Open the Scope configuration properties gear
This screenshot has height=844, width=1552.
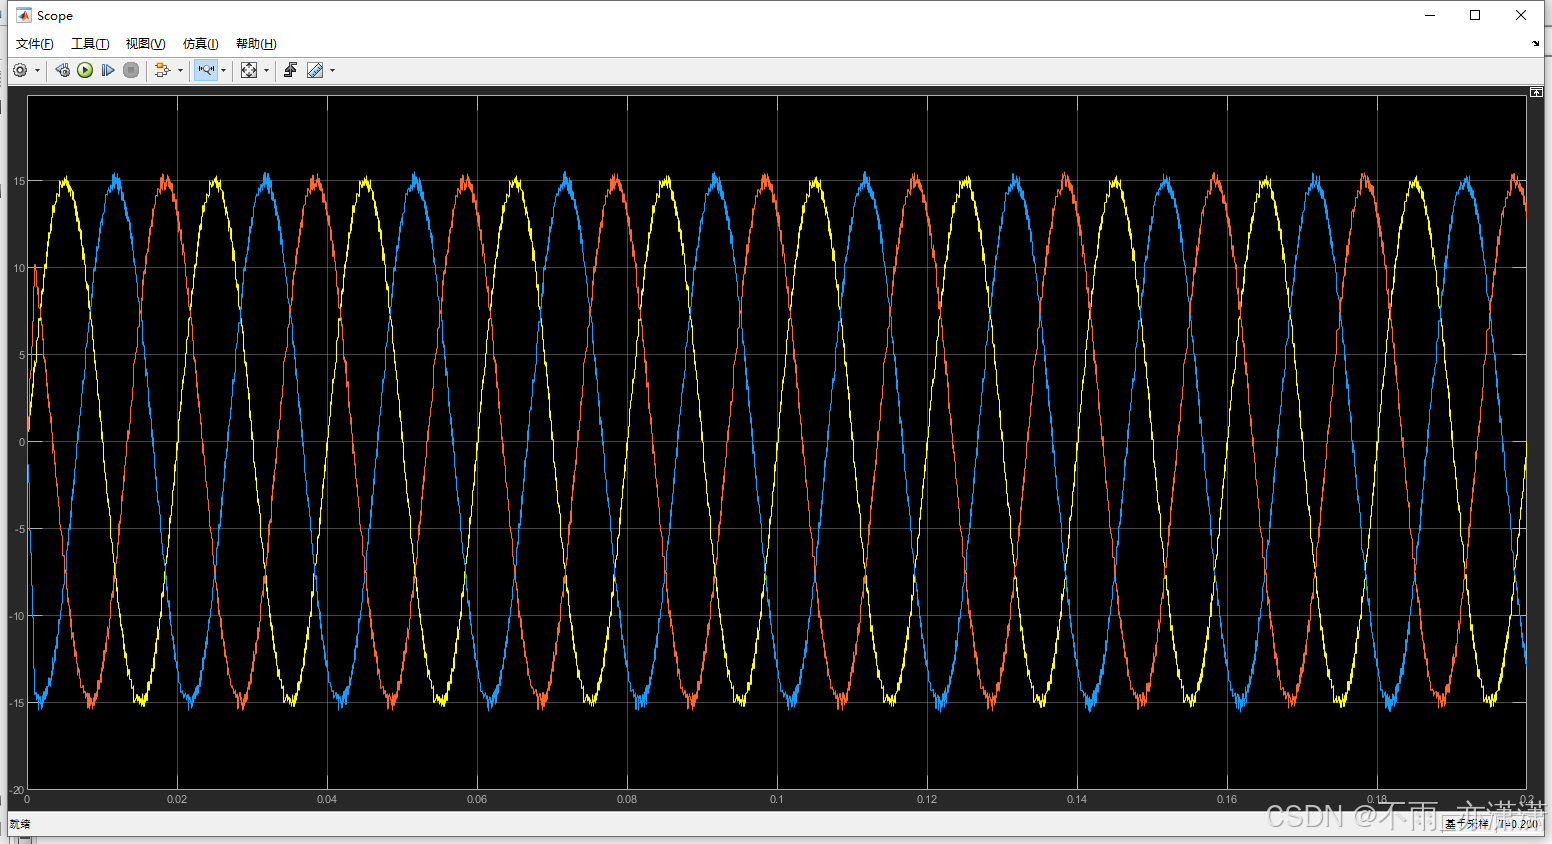pos(20,70)
